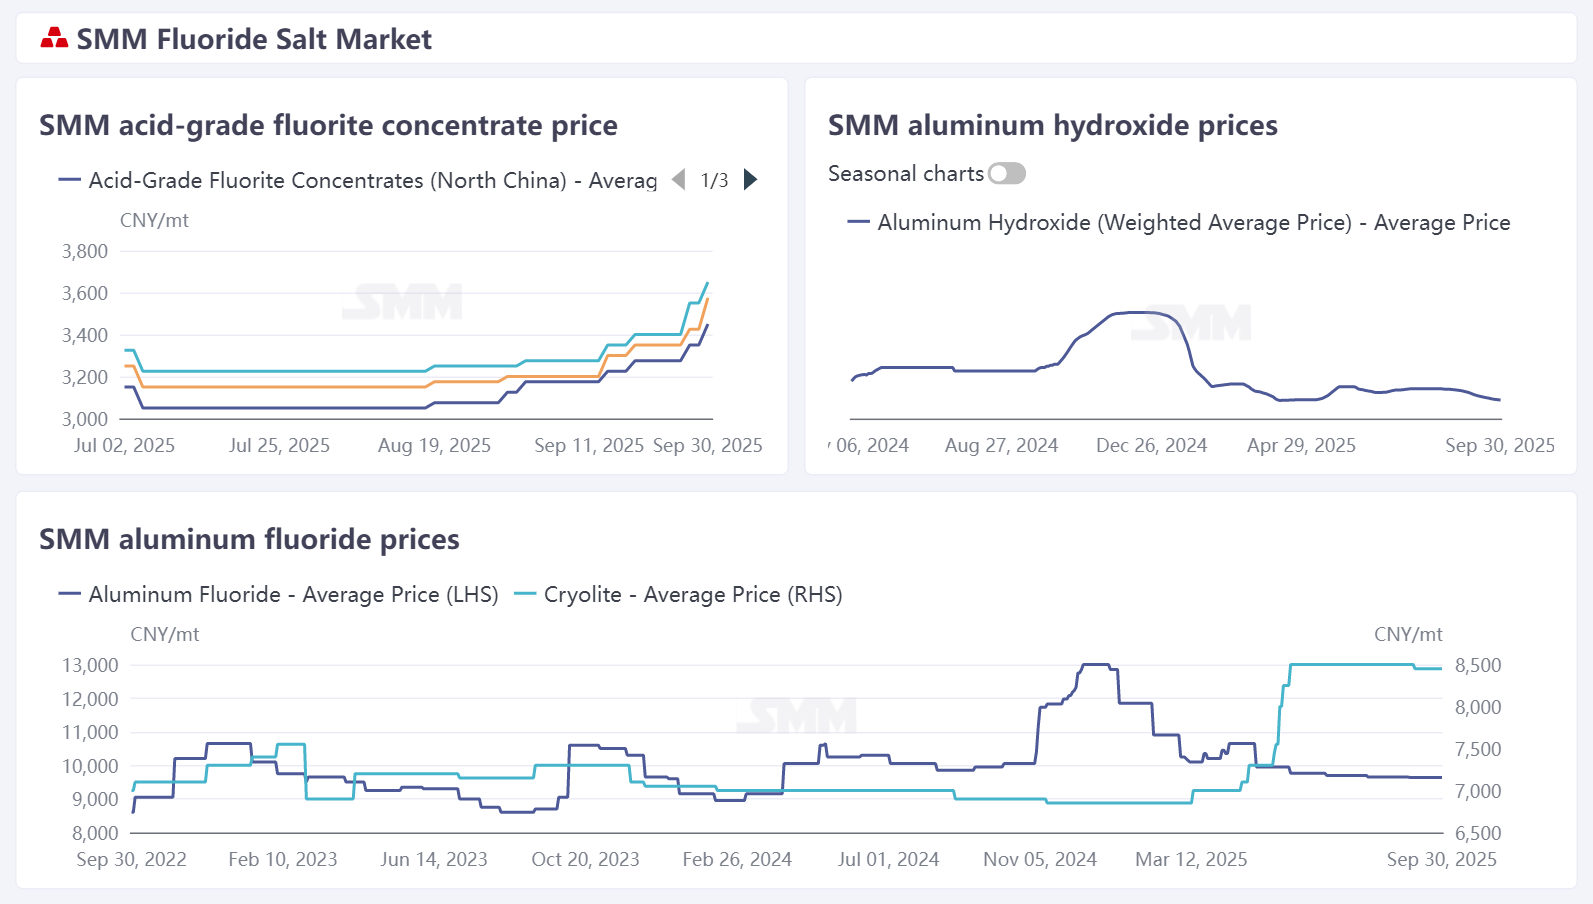Click the 13,000 left axis value
Screen dimensions: 1593x904
coord(90,665)
